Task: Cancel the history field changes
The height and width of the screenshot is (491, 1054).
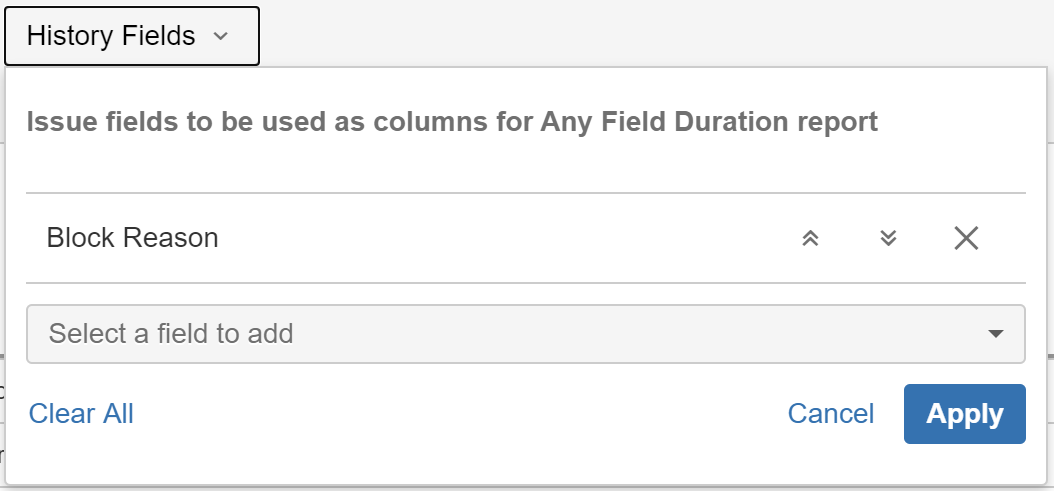Action: tap(830, 414)
